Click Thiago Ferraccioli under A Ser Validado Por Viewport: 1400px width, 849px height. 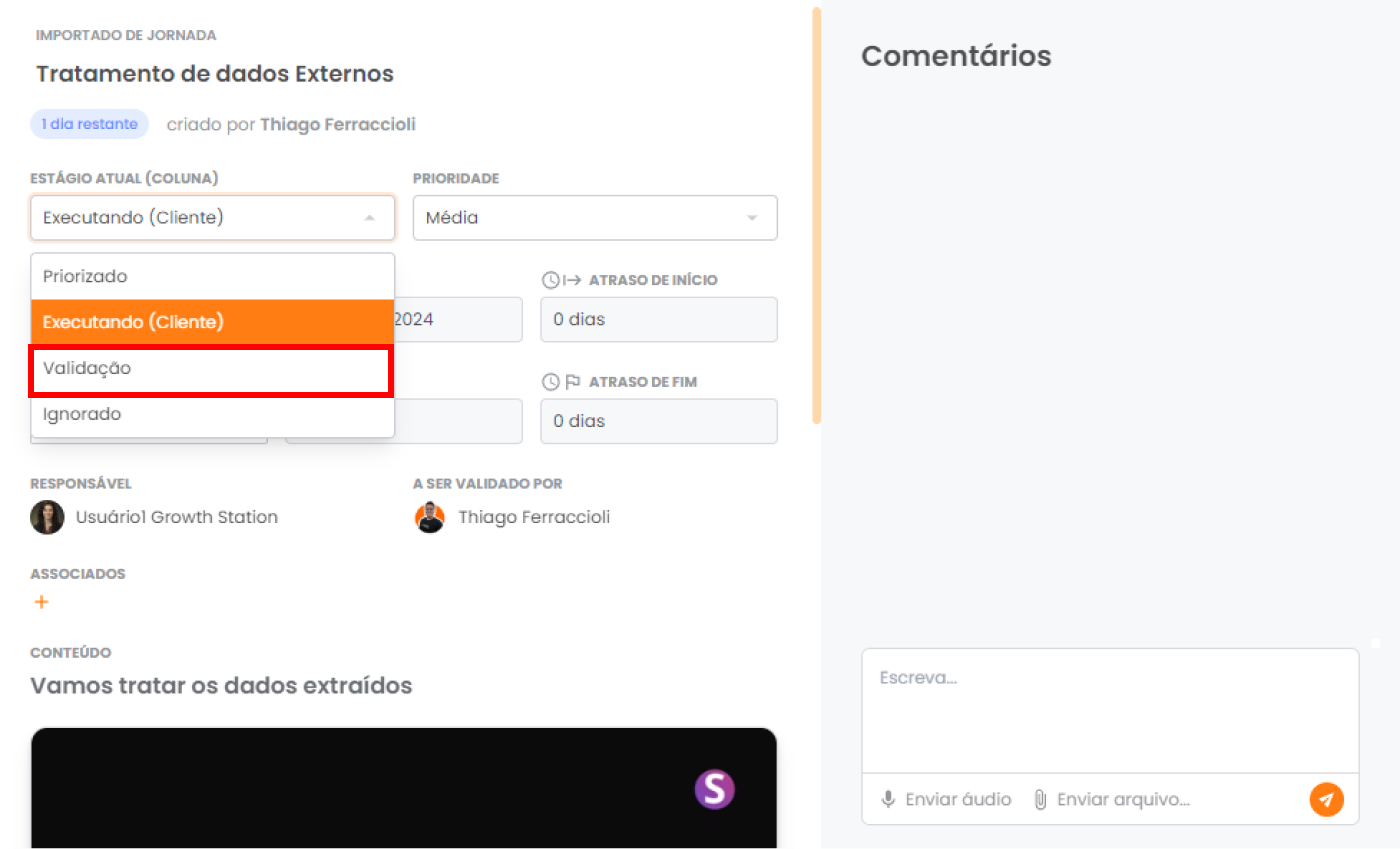click(534, 517)
